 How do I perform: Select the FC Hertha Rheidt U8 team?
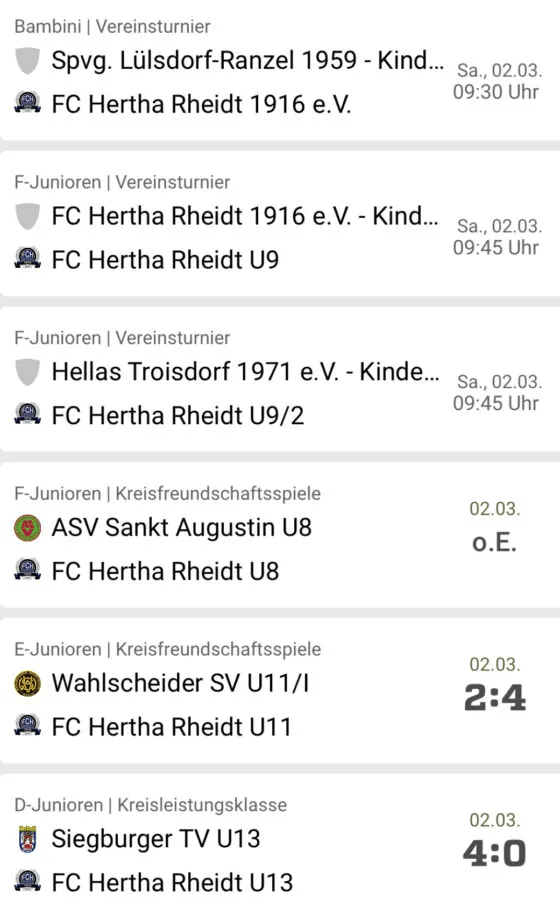pos(165,571)
